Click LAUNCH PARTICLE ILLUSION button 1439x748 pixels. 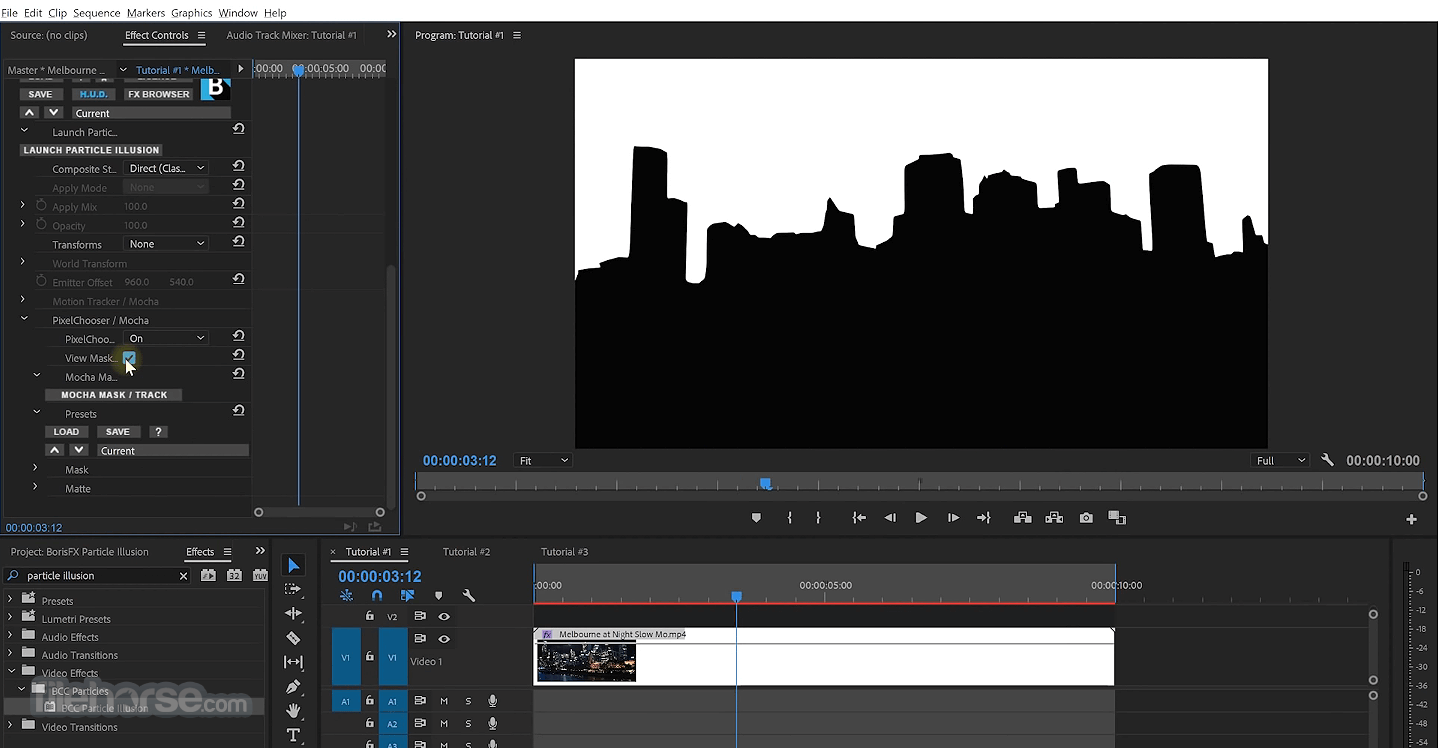click(91, 150)
